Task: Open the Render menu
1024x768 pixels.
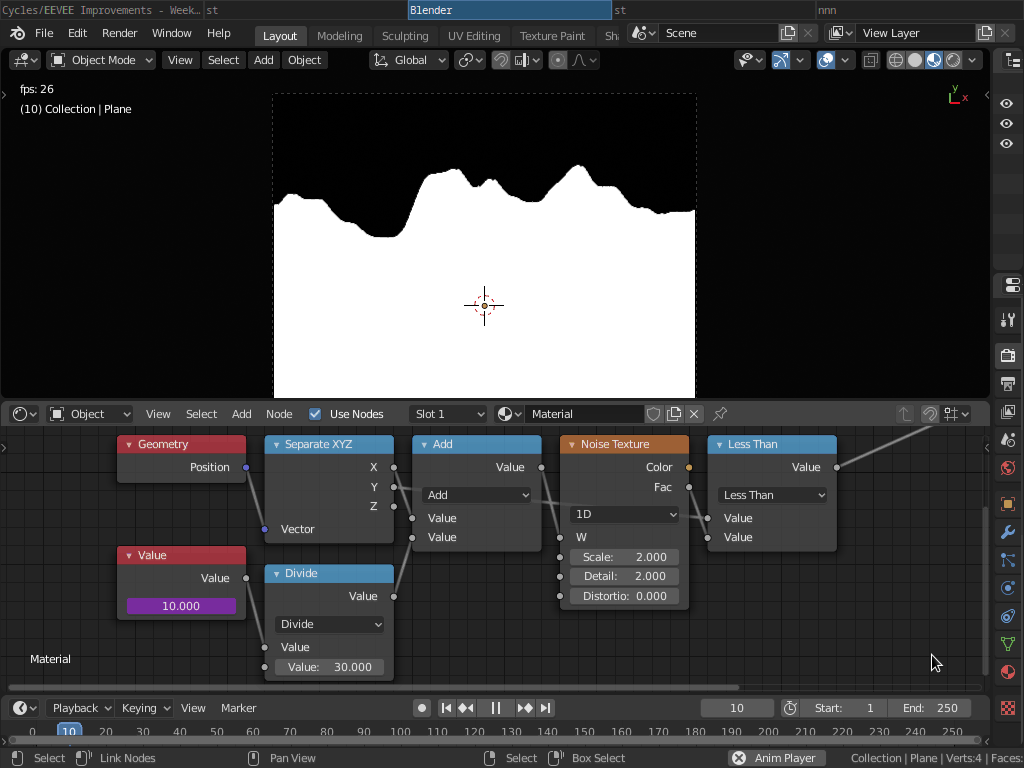Action: point(120,33)
